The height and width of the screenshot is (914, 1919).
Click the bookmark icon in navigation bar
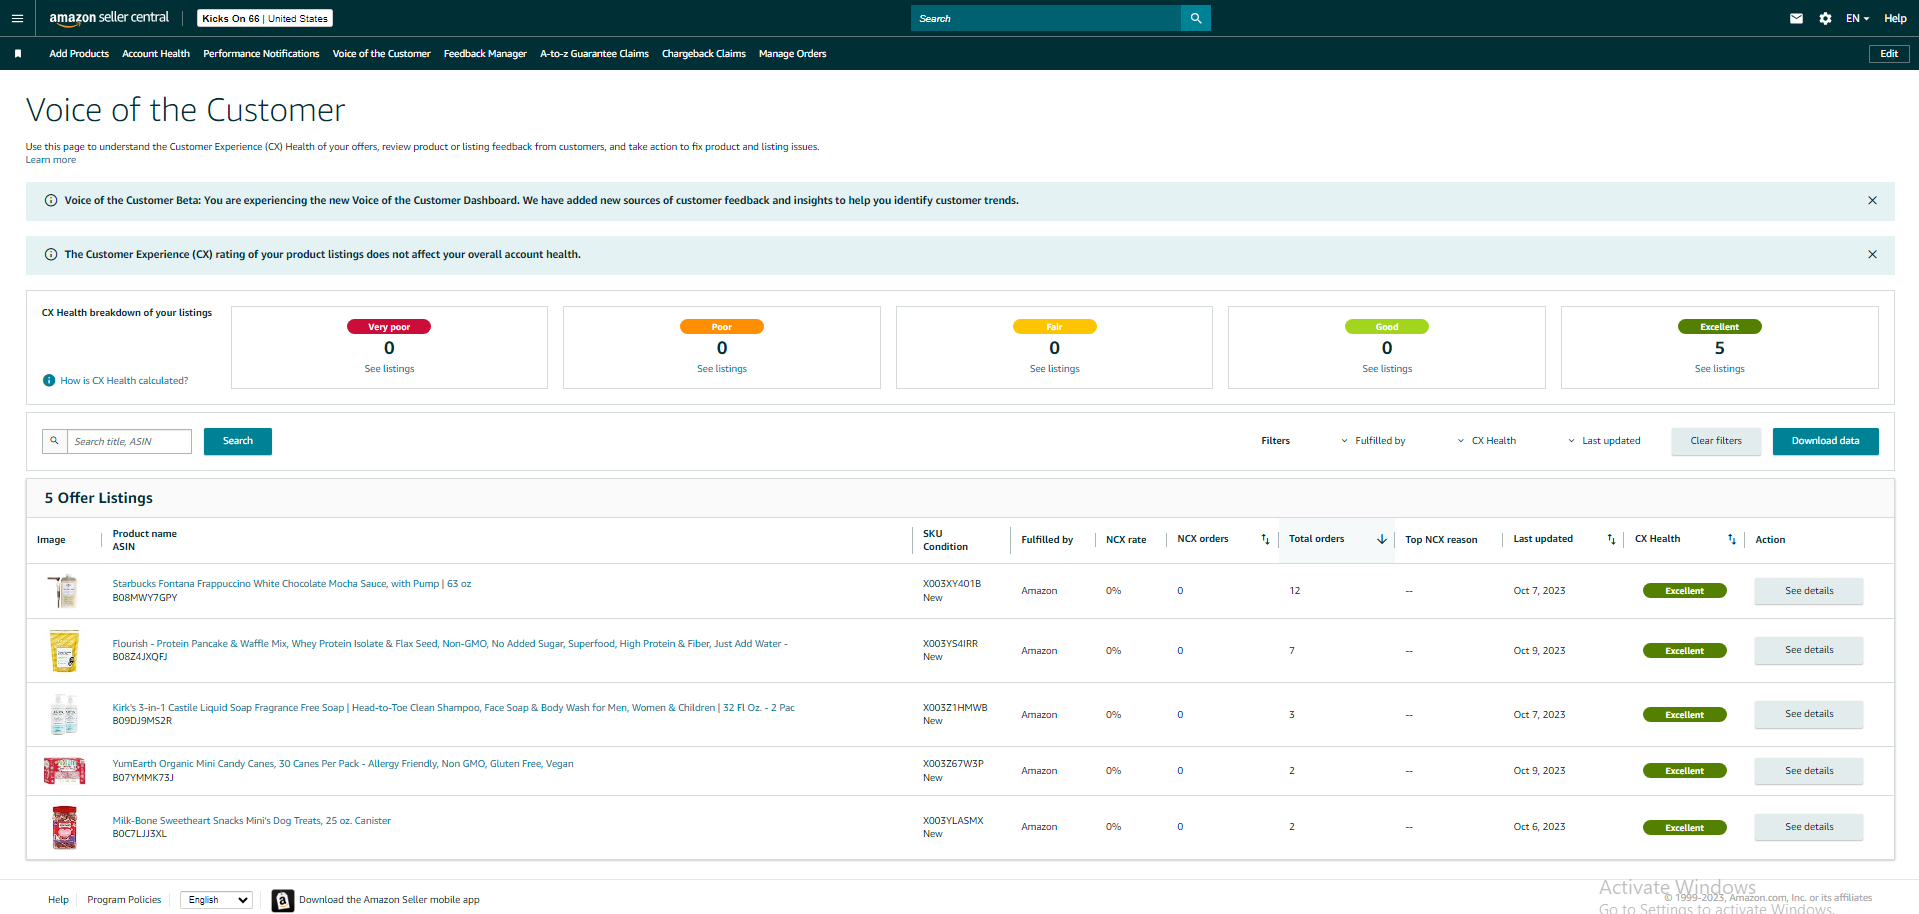(18, 54)
